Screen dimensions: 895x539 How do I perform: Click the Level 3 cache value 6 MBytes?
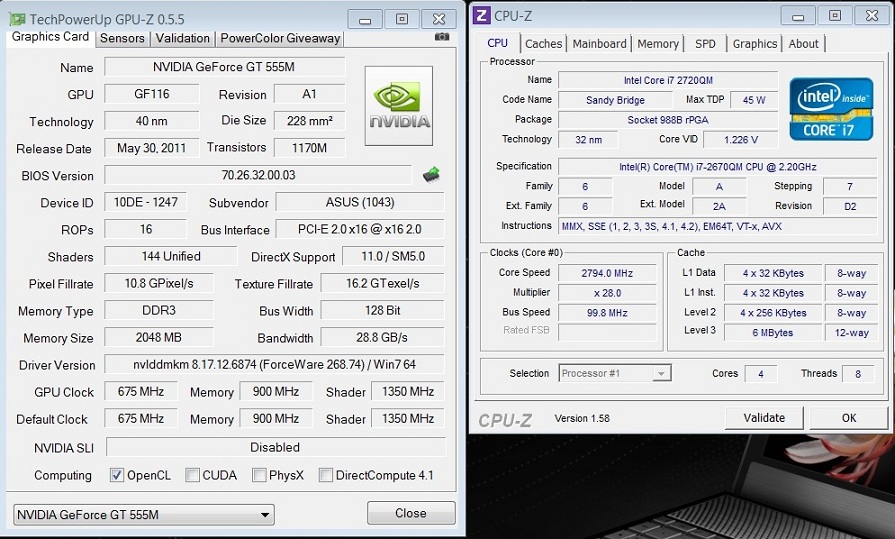(773, 333)
